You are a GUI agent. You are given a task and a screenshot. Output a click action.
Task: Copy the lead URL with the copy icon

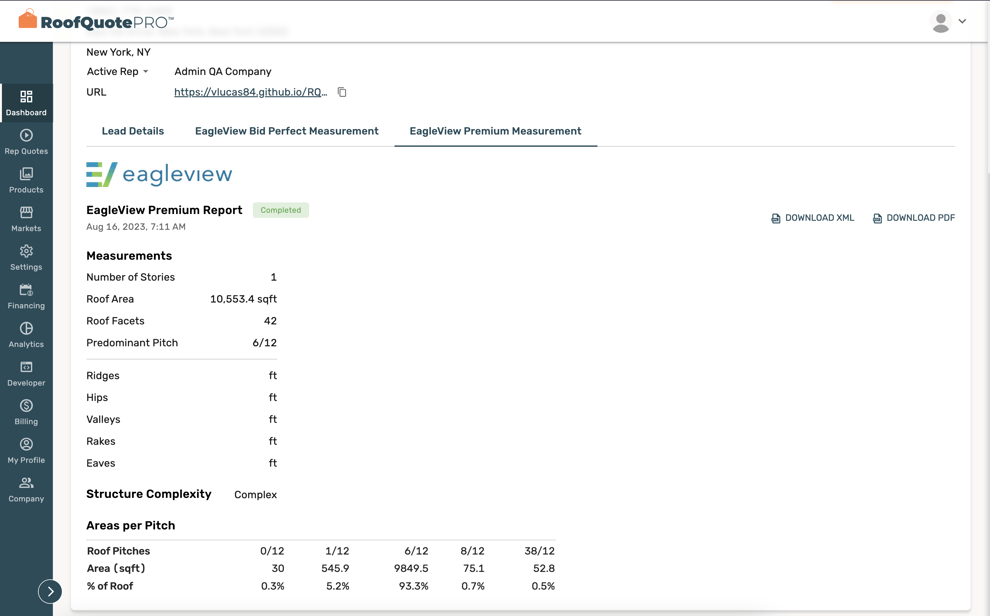[x=342, y=92]
